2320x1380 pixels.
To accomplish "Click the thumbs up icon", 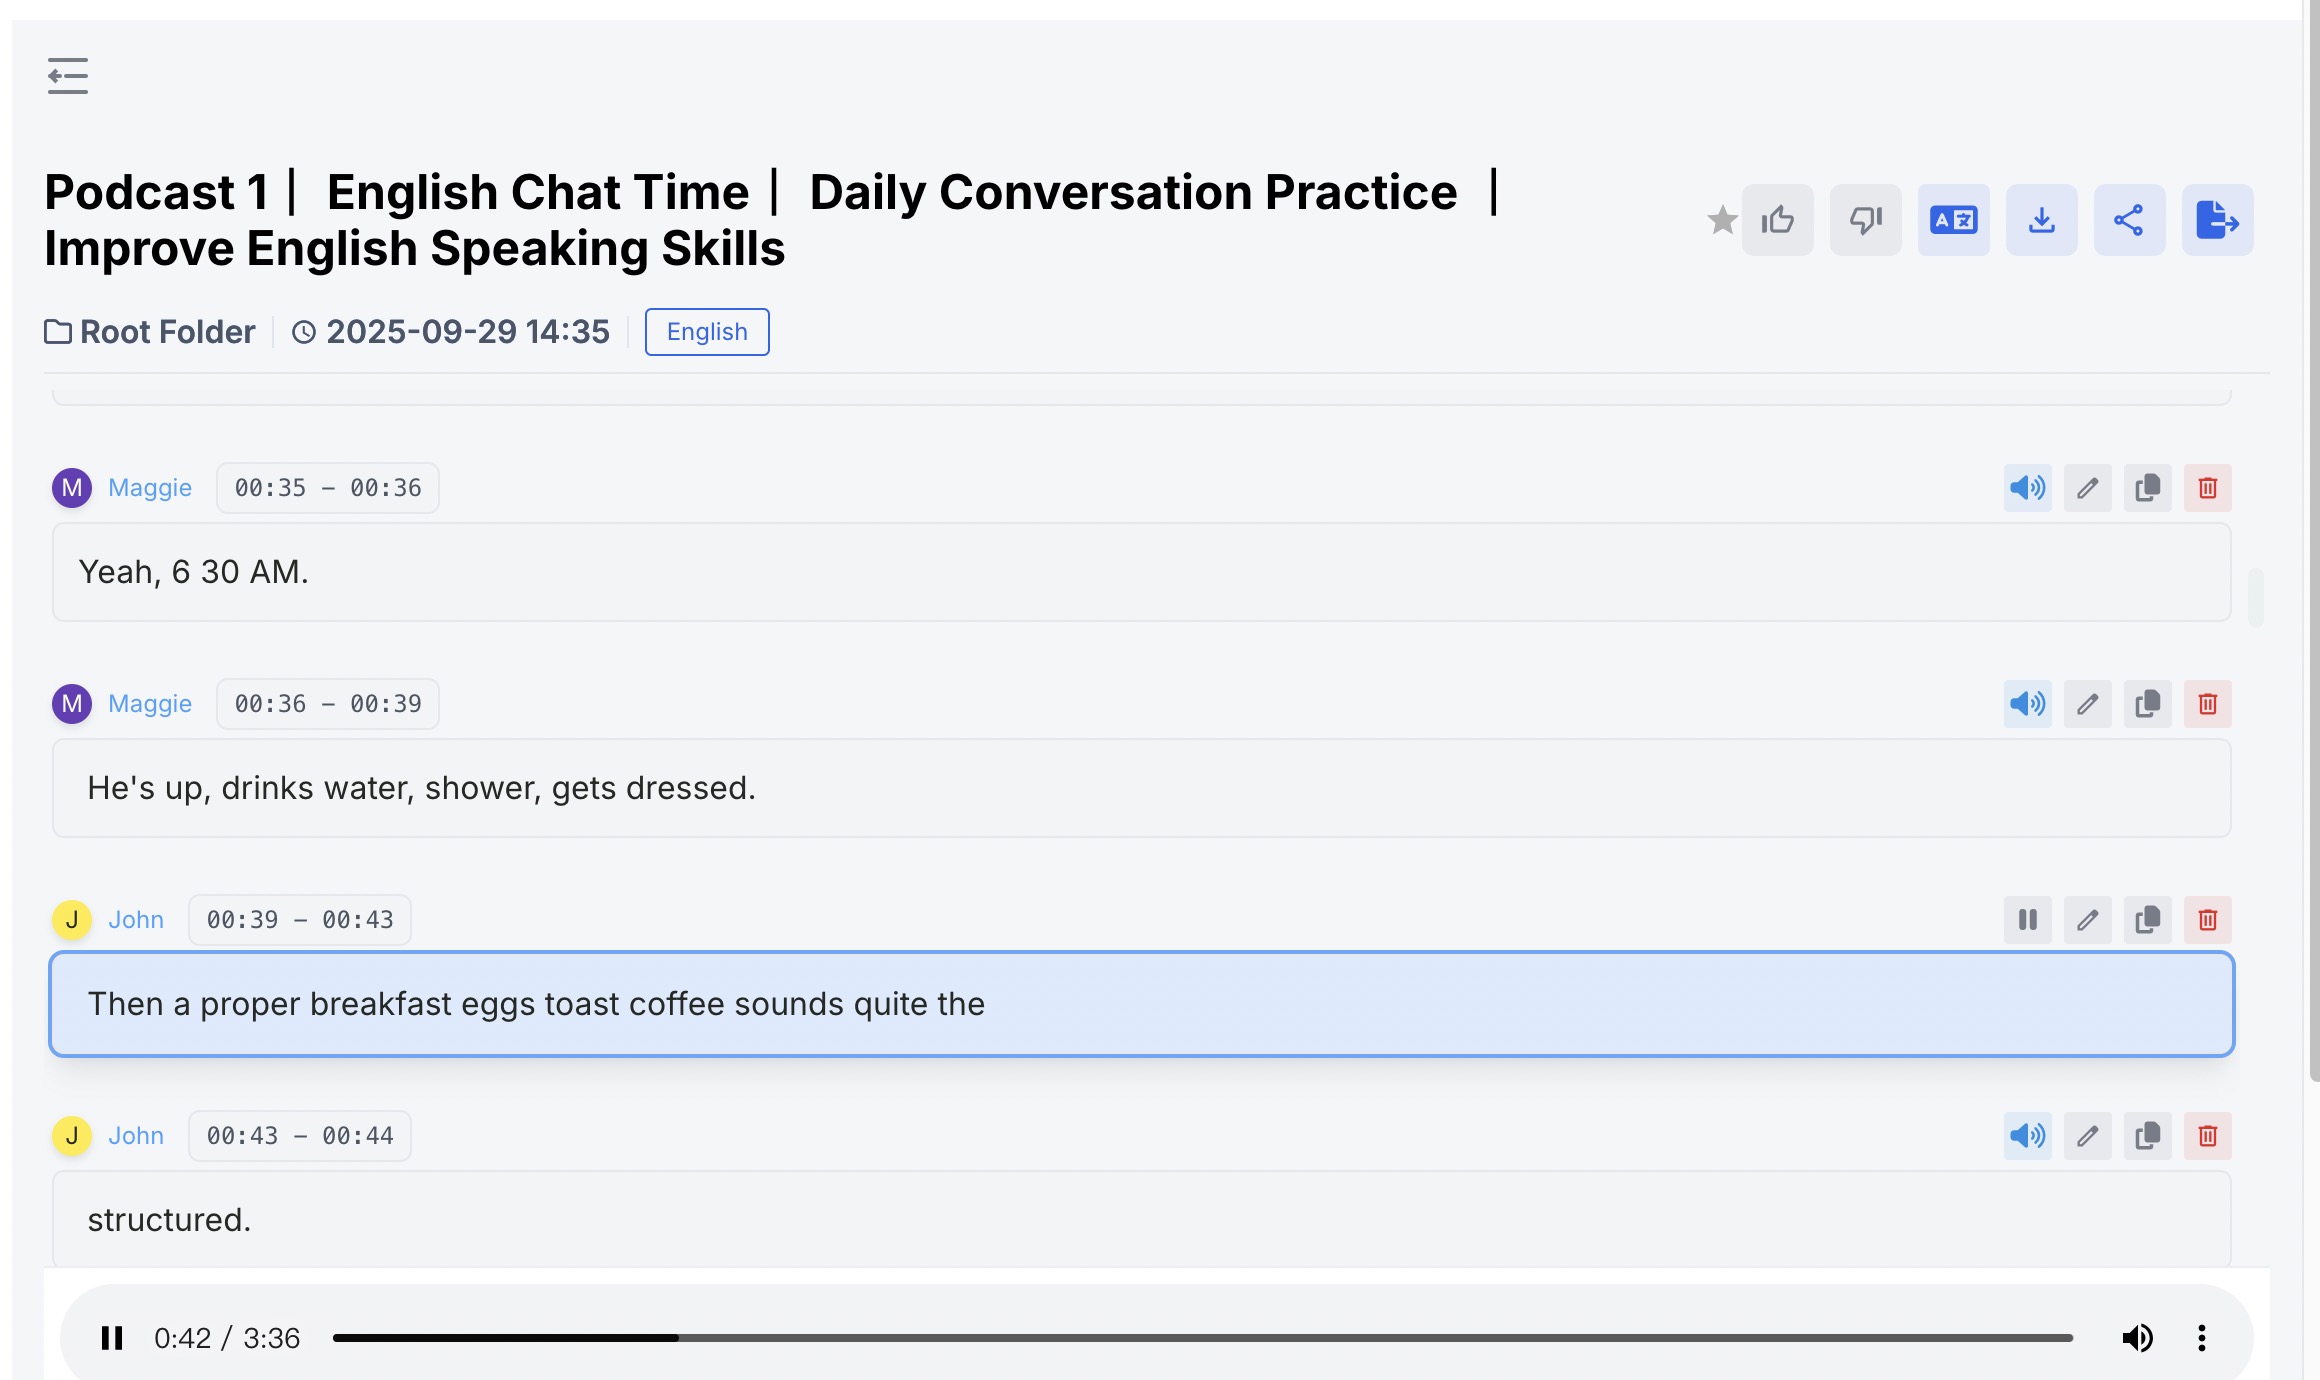I will [1778, 220].
